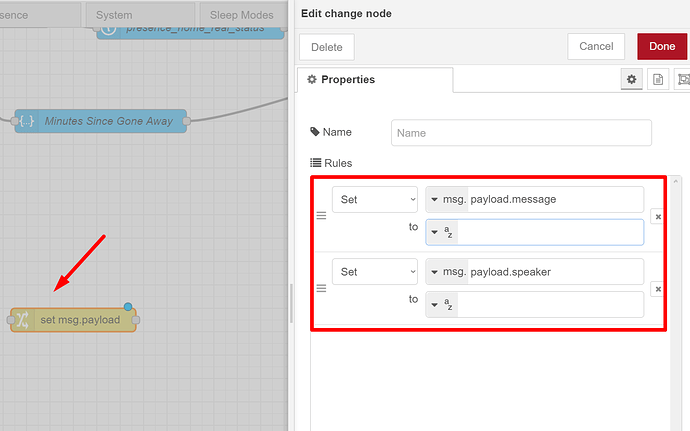Click the payload.message value input field
690x431 pixels.
[550, 232]
